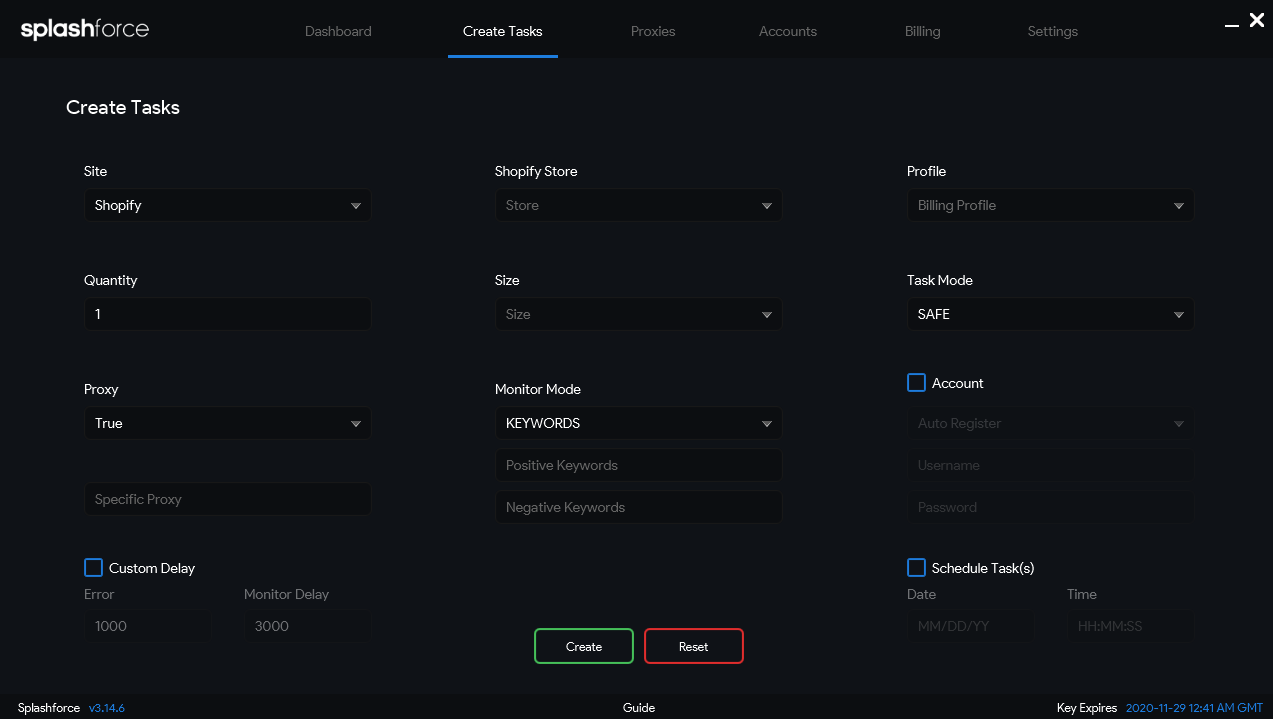Expand the Size dropdown
This screenshot has width=1273, height=719.
click(x=638, y=314)
